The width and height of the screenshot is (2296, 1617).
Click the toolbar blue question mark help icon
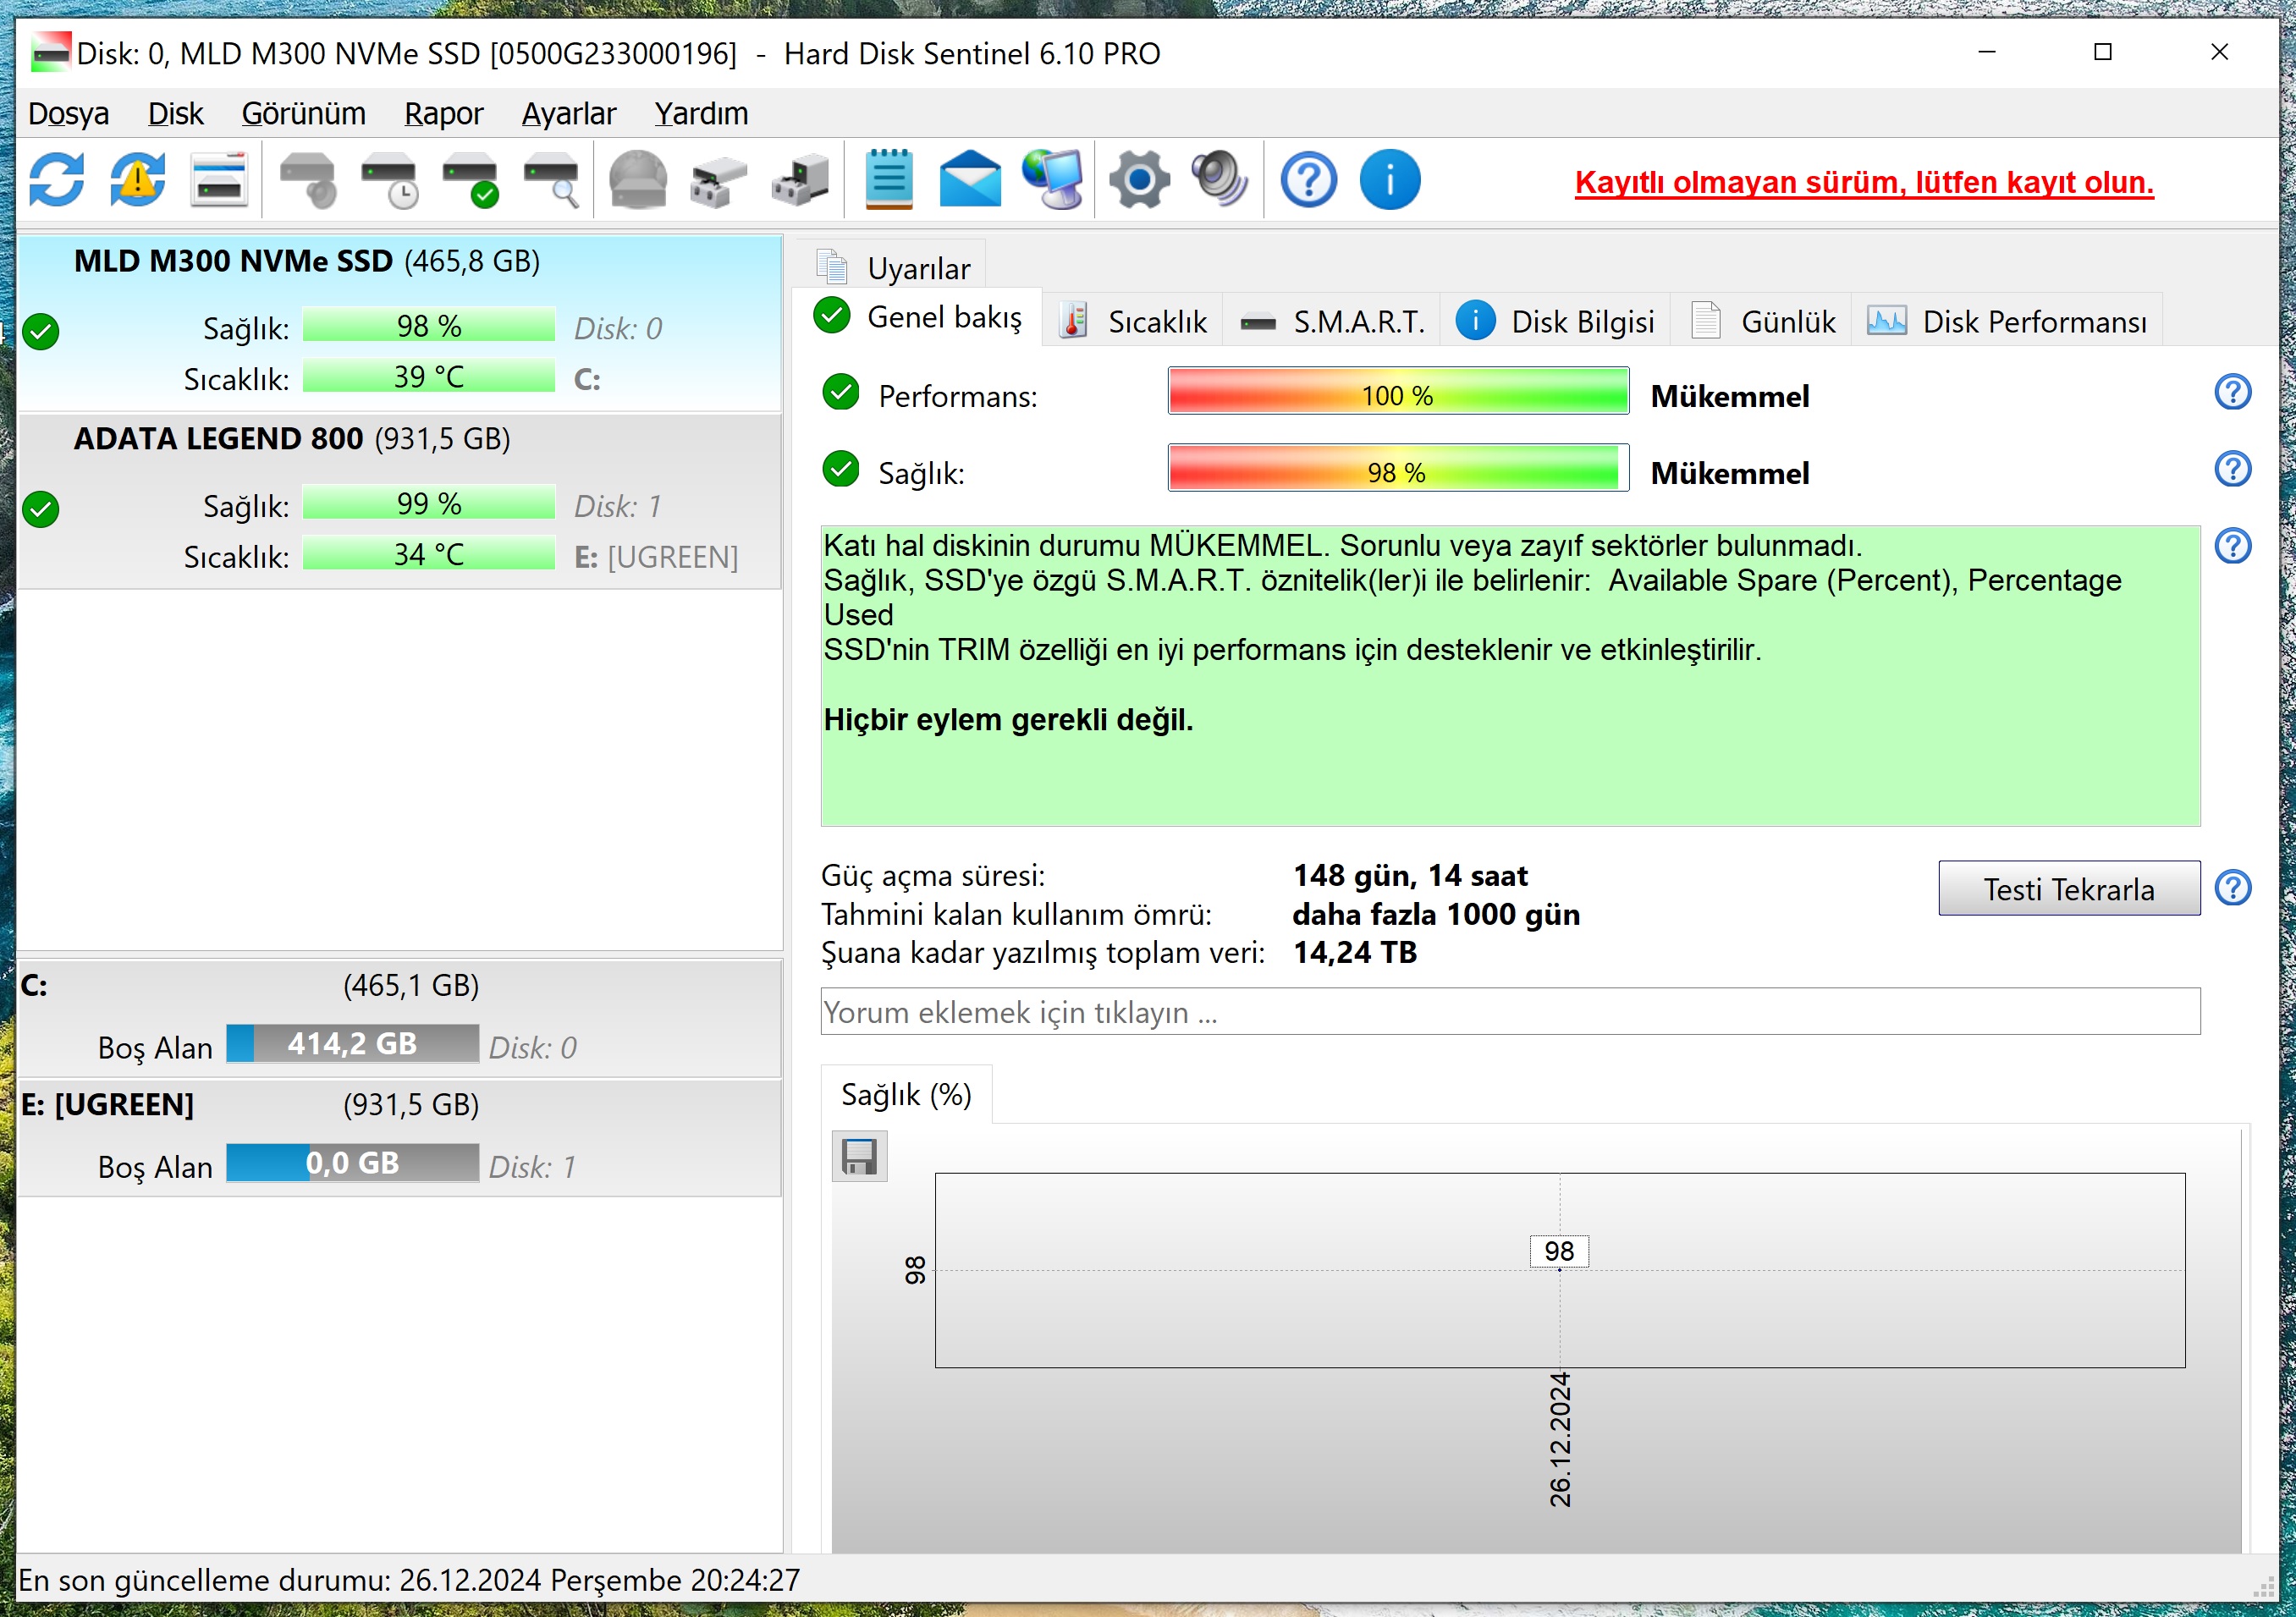point(1308,181)
